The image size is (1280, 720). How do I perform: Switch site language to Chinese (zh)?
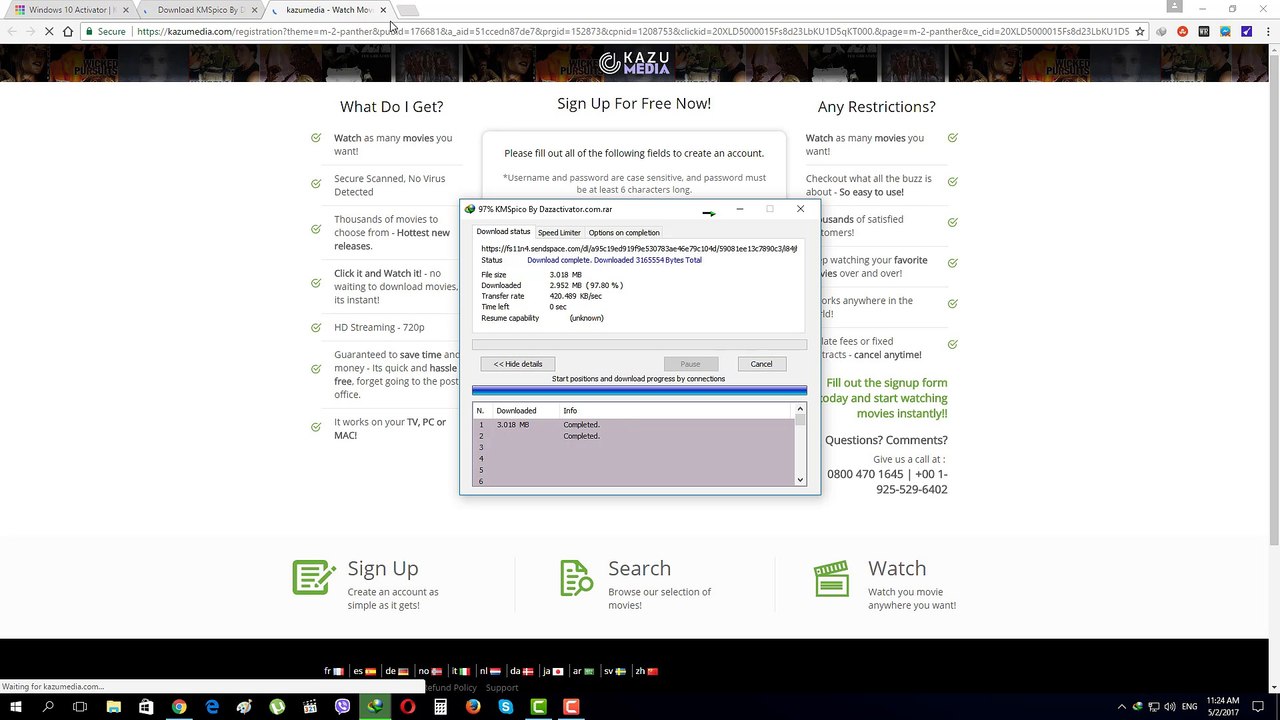click(646, 671)
